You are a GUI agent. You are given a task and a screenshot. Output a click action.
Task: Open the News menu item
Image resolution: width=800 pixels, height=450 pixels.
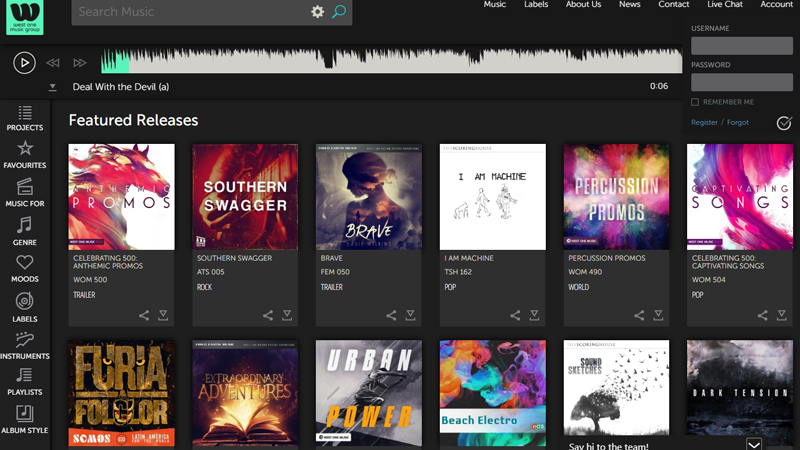pyautogui.click(x=630, y=4)
